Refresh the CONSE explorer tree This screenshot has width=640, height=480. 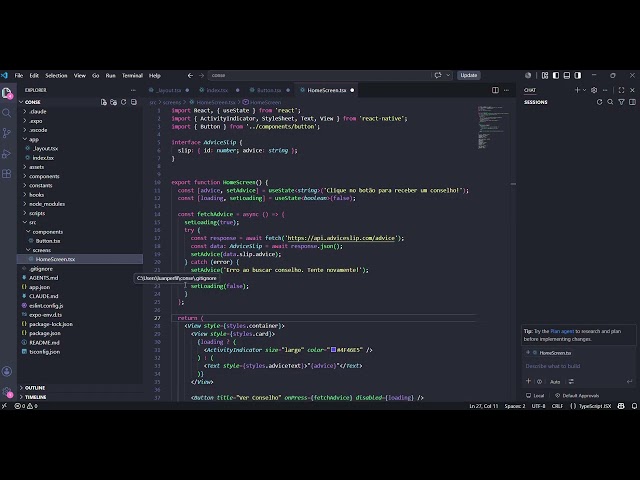coord(124,102)
